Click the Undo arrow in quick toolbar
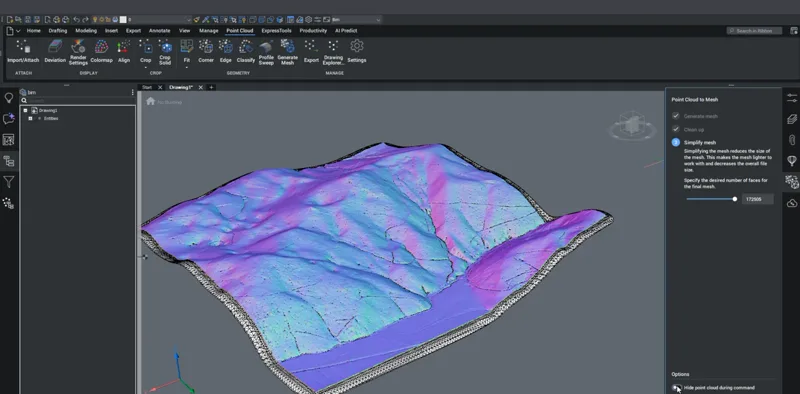Screen dimensions: 800x394 click(x=76, y=20)
